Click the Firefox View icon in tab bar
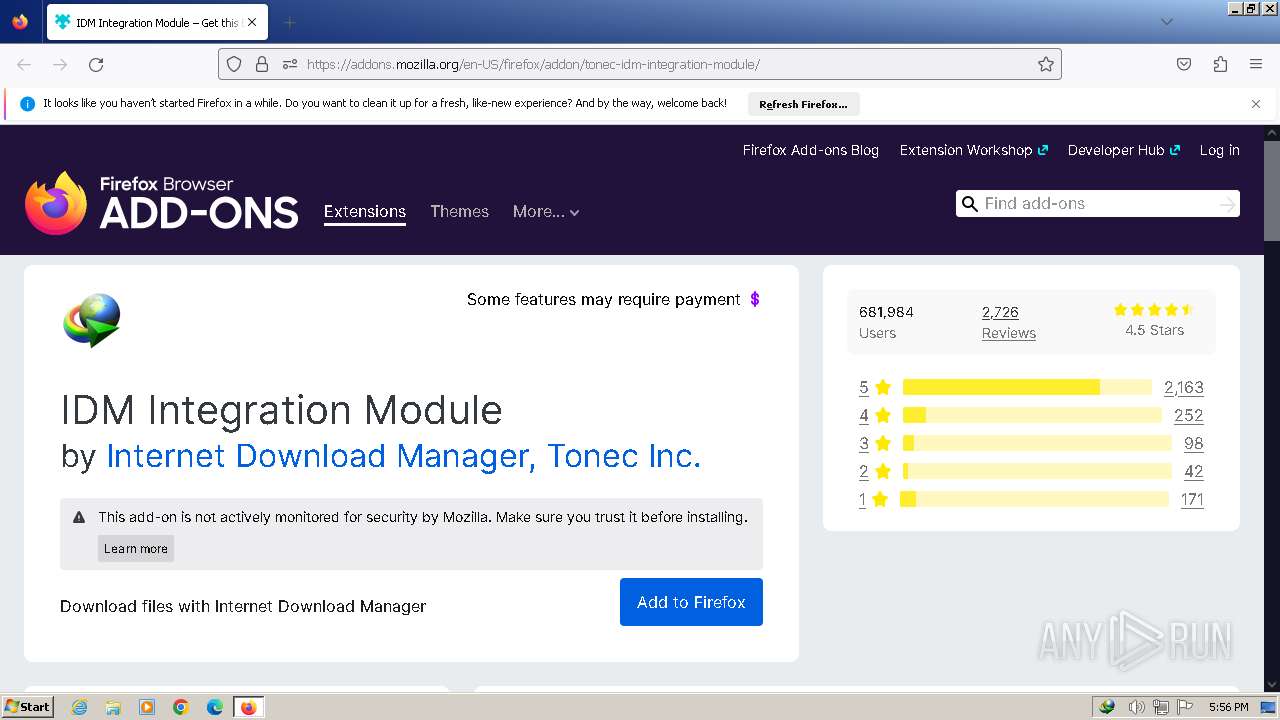Screen dimensions: 1280x720 tap(20, 22)
